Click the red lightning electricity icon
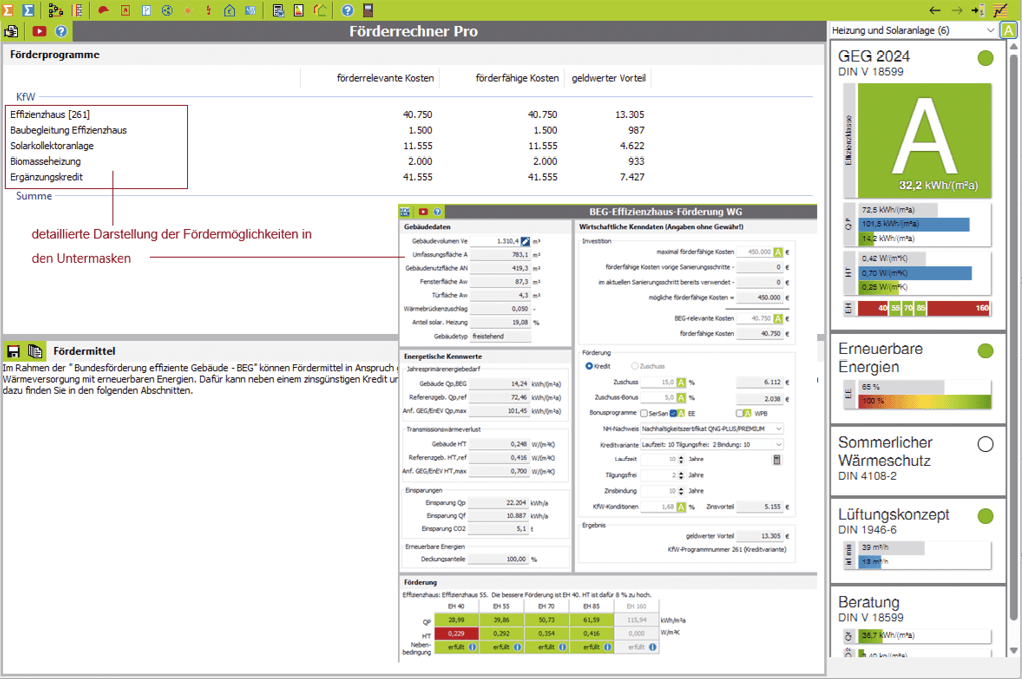Image resolution: width=1022 pixels, height=679 pixels. tap(209, 10)
